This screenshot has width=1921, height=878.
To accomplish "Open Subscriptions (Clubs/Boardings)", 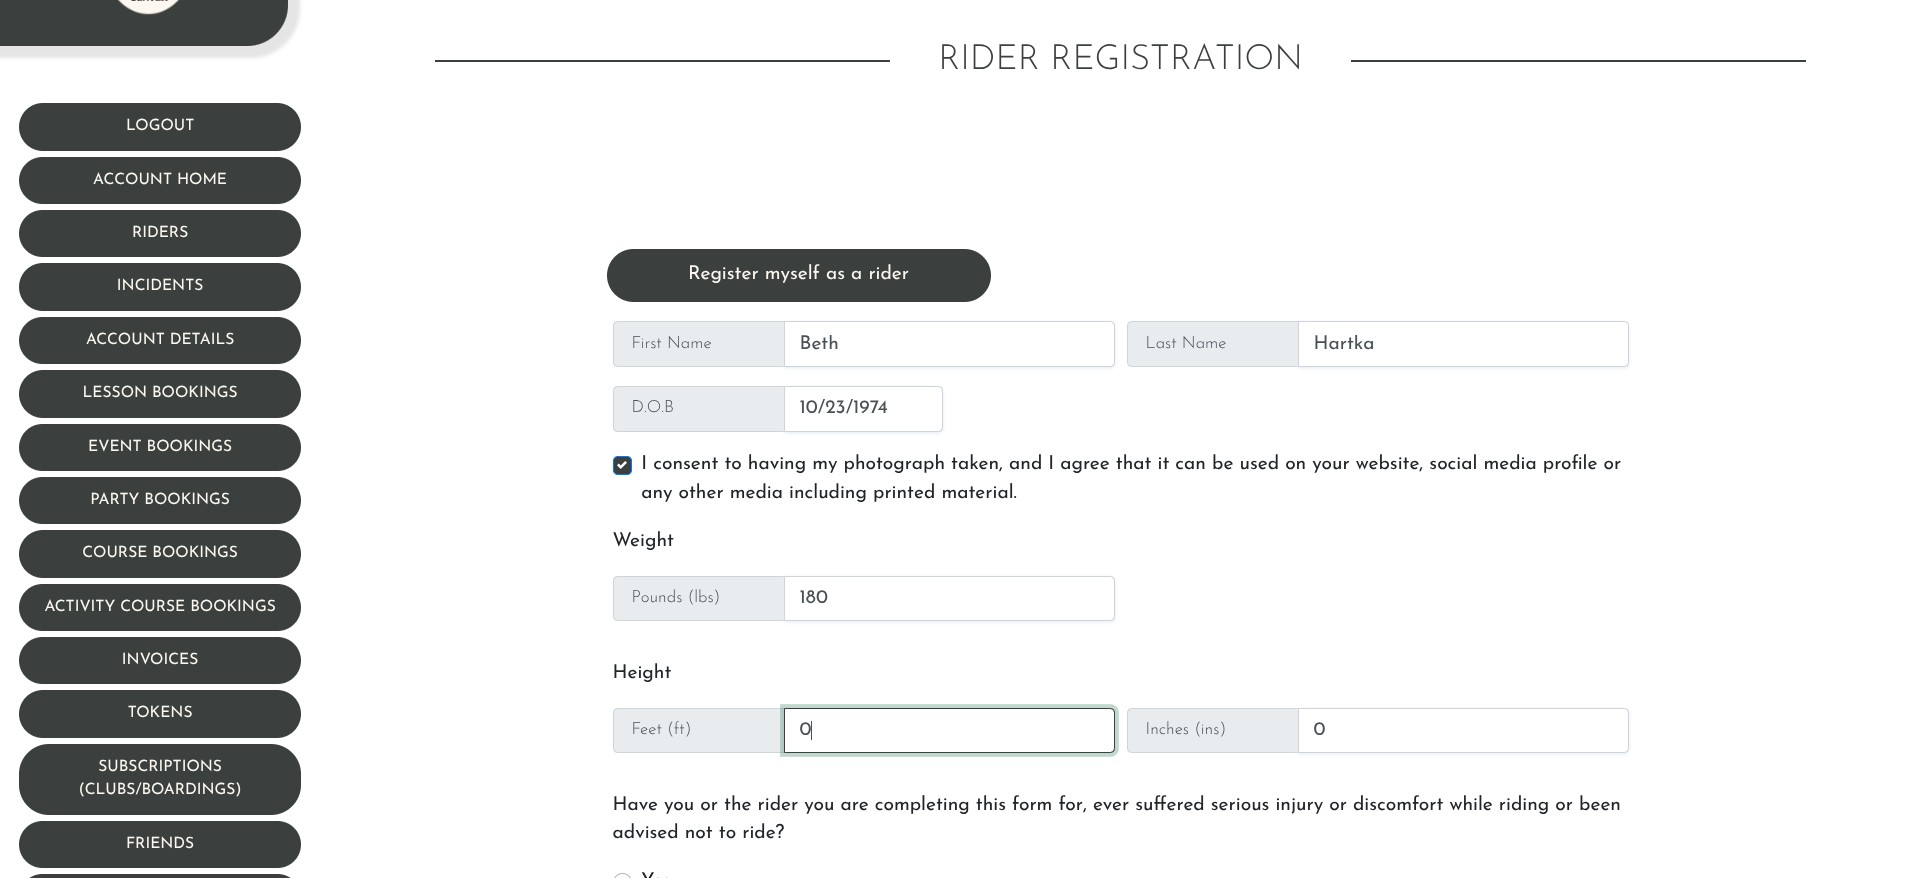I will pos(160,778).
